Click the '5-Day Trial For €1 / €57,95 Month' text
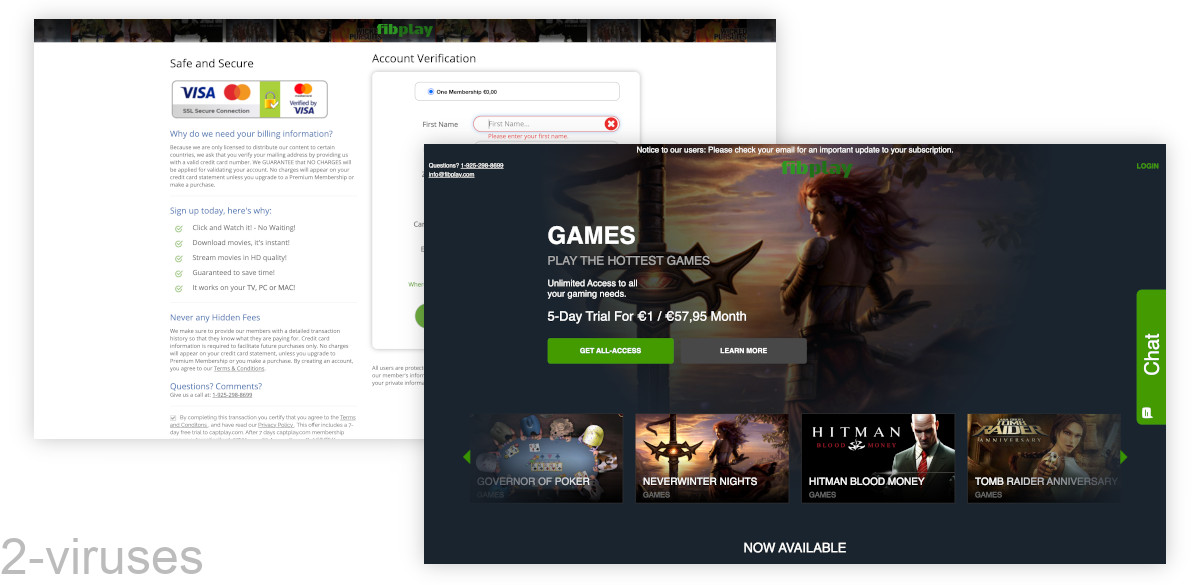This screenshot has height=585, width=1200. point(647,316)
